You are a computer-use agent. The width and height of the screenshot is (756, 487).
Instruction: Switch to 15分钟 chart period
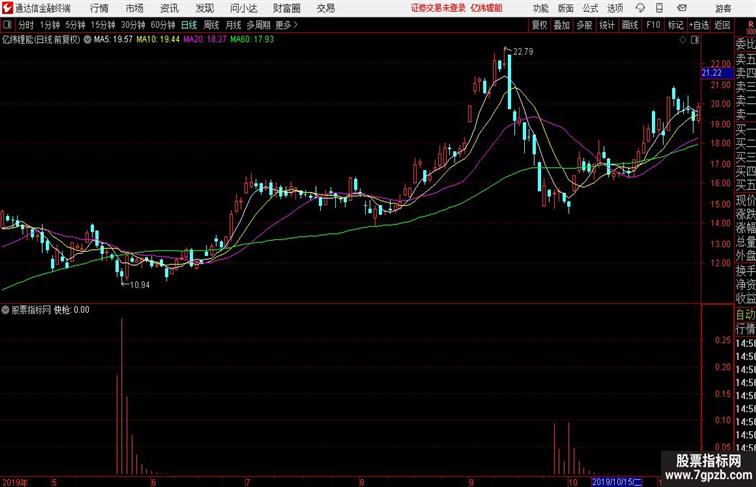(103, 25)
